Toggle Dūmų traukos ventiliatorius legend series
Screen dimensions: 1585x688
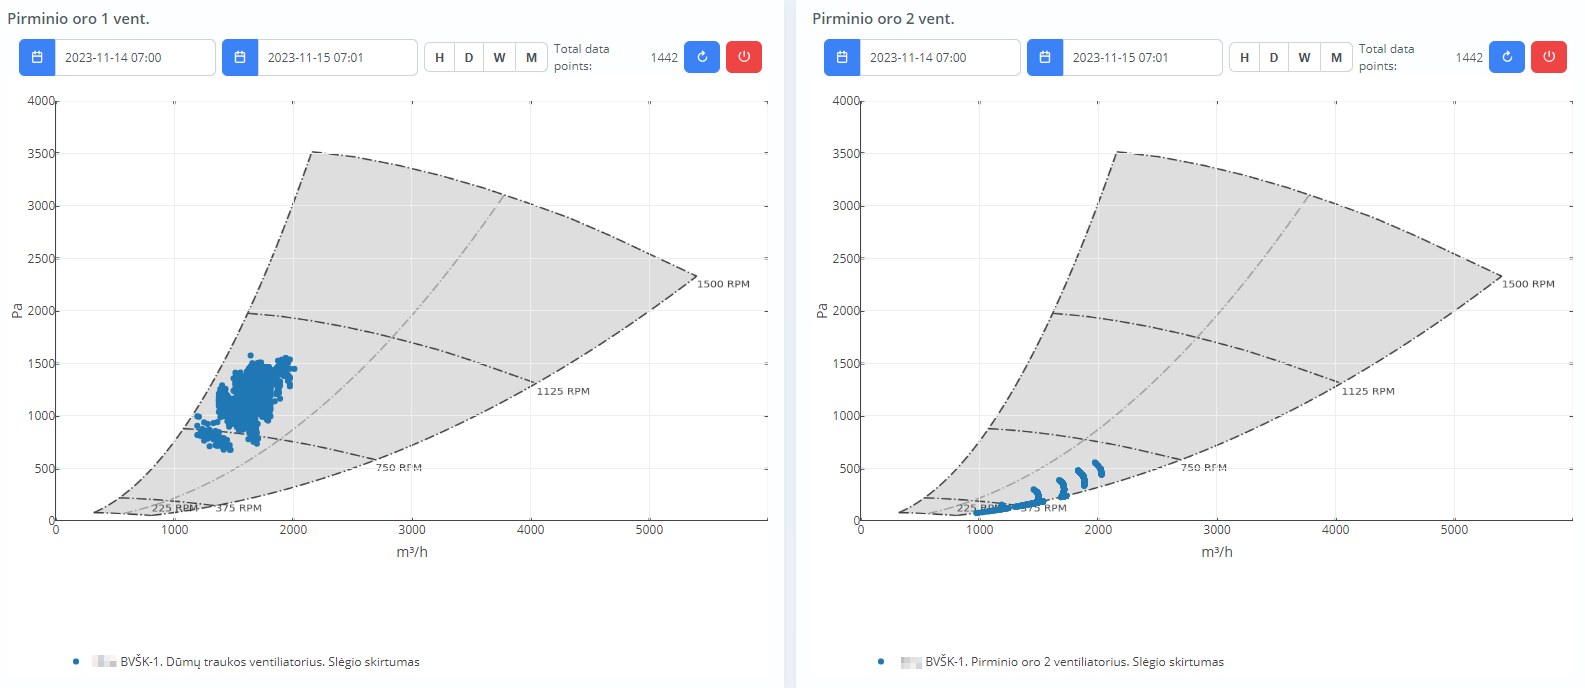(269, 662)
